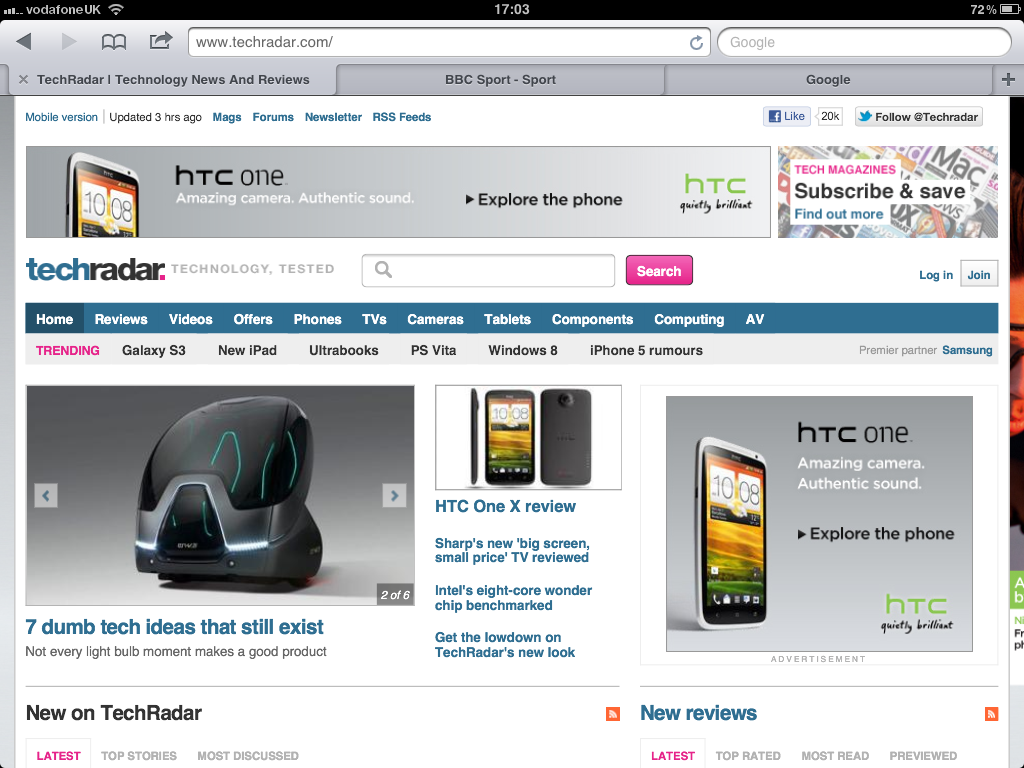Open Intel's eight-core chip article

pyautogui.click(x=514, y=598)
